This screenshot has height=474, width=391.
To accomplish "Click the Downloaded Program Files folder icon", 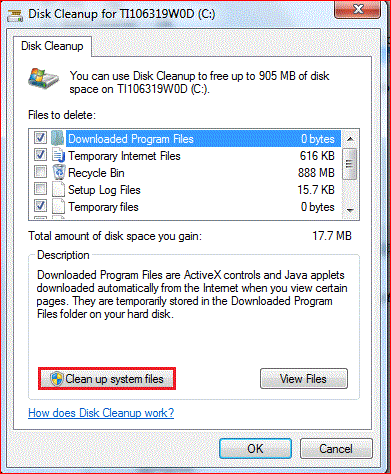I will [x=58, y=138].
